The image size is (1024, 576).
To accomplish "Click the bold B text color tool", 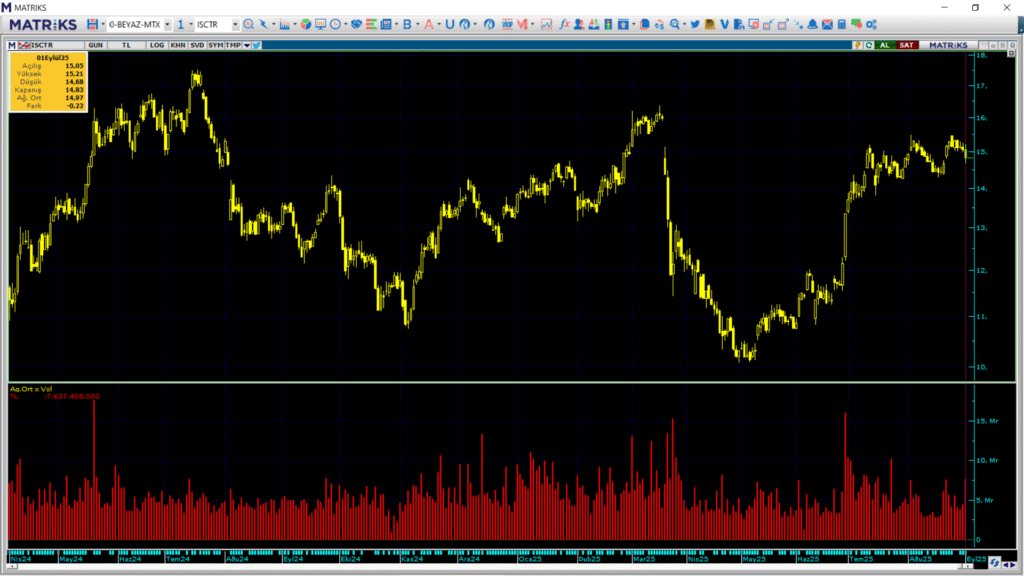I will point(406,24).
